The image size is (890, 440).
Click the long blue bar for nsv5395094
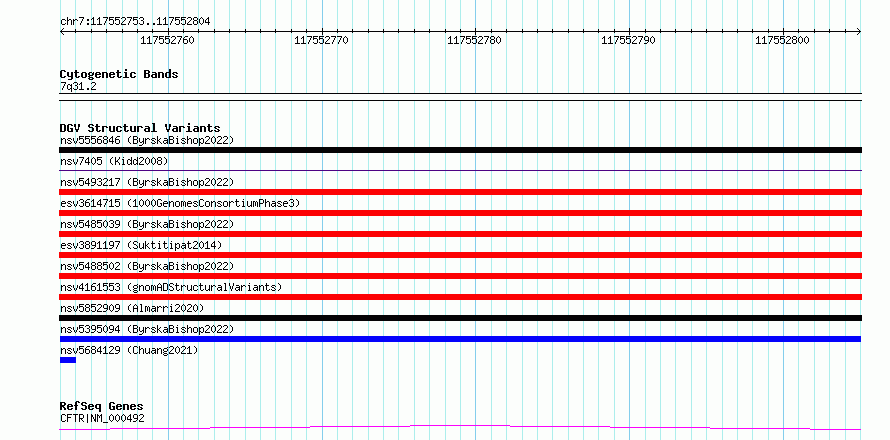[460, 339]
